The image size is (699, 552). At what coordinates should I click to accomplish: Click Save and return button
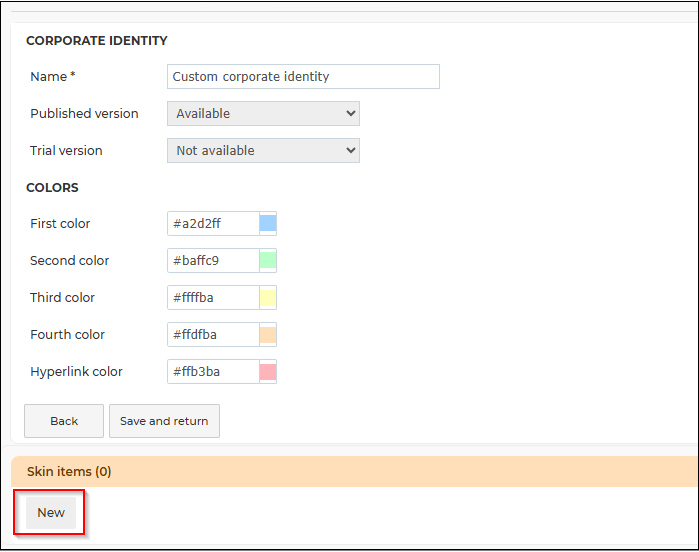pyautogui.click(x=164, y=421)
